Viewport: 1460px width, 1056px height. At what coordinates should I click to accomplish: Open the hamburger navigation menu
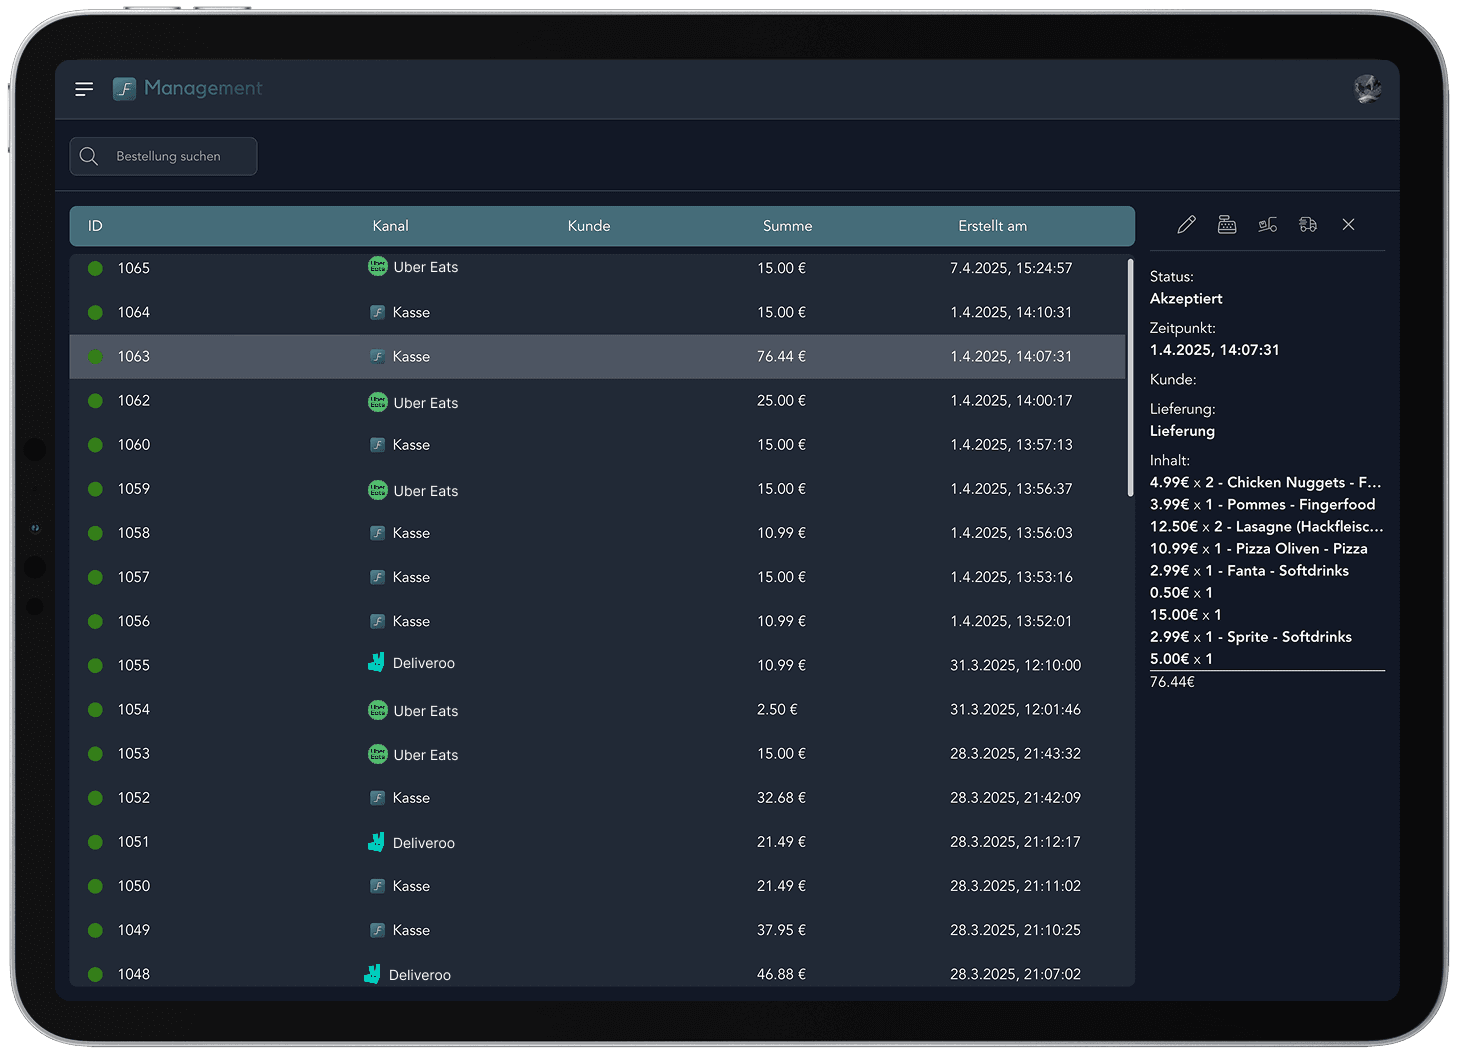(x=84, y=88)
